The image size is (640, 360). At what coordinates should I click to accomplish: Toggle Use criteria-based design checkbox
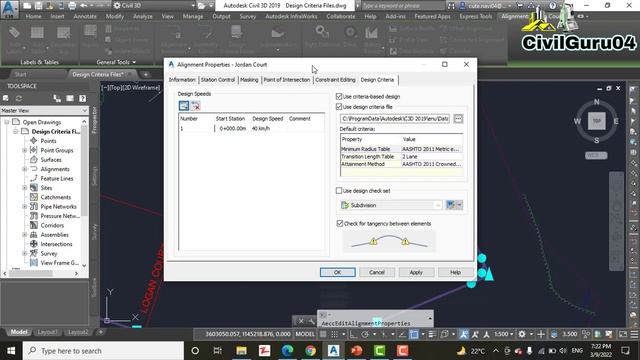click(x=339, y=96)
